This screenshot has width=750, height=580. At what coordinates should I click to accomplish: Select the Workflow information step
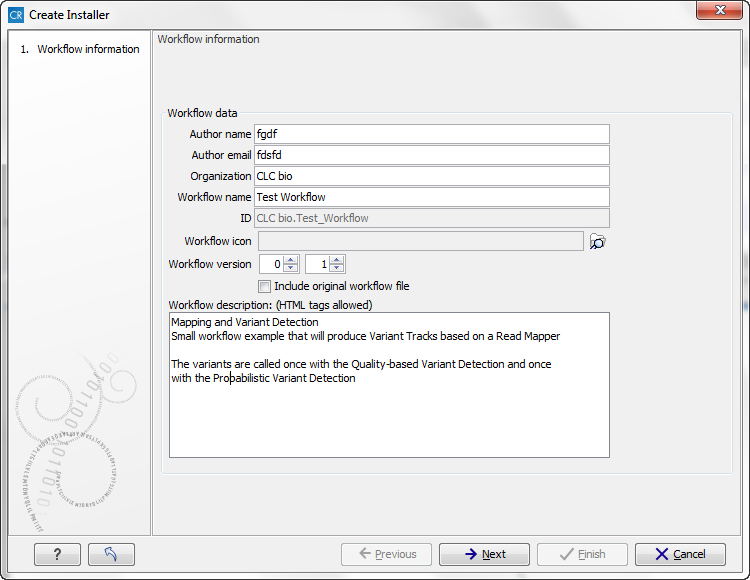(80, 49)
